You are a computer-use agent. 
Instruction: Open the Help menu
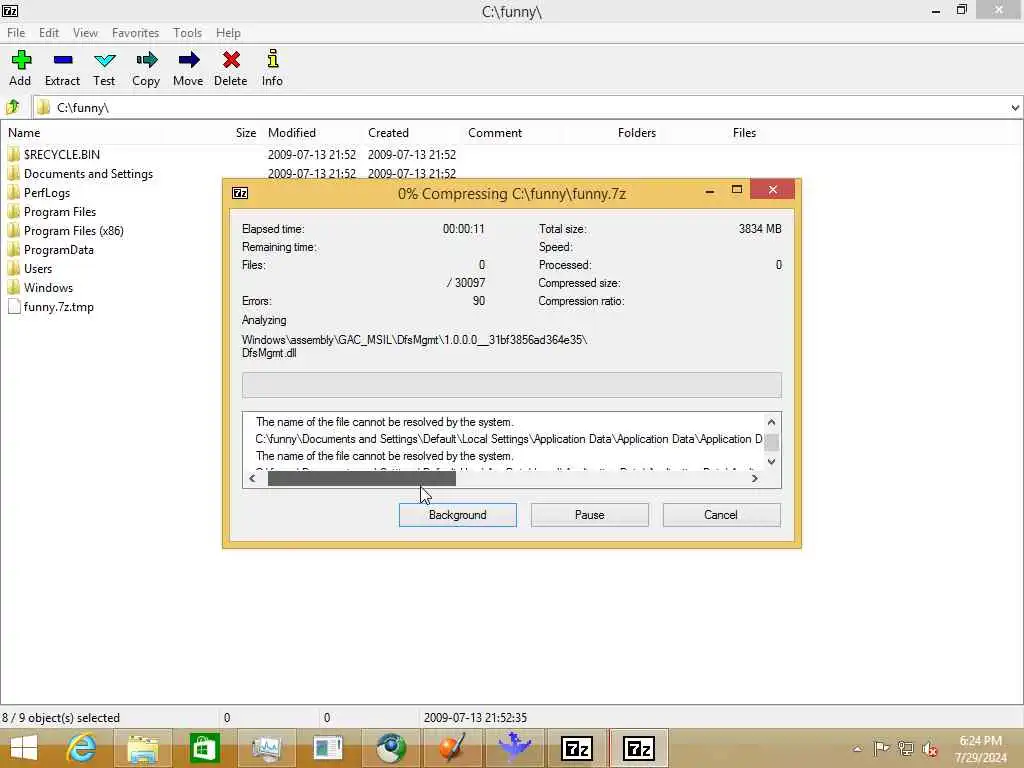point(228,33)
